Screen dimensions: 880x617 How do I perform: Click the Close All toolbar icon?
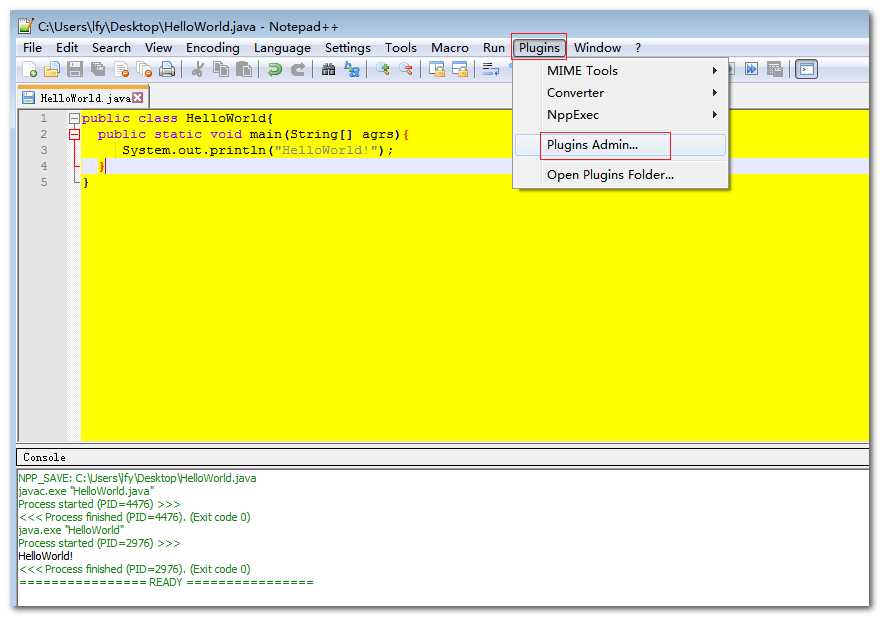tap(144, 70)
